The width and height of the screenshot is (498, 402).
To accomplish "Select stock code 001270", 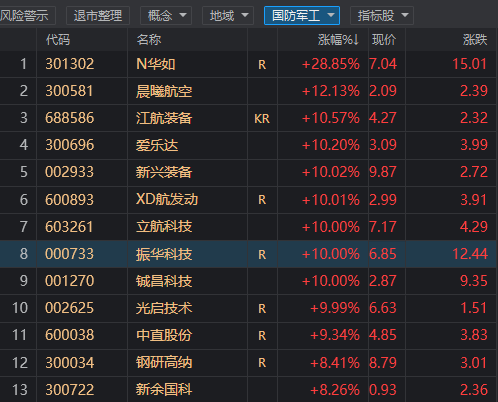I will click(x=70, y=281).
